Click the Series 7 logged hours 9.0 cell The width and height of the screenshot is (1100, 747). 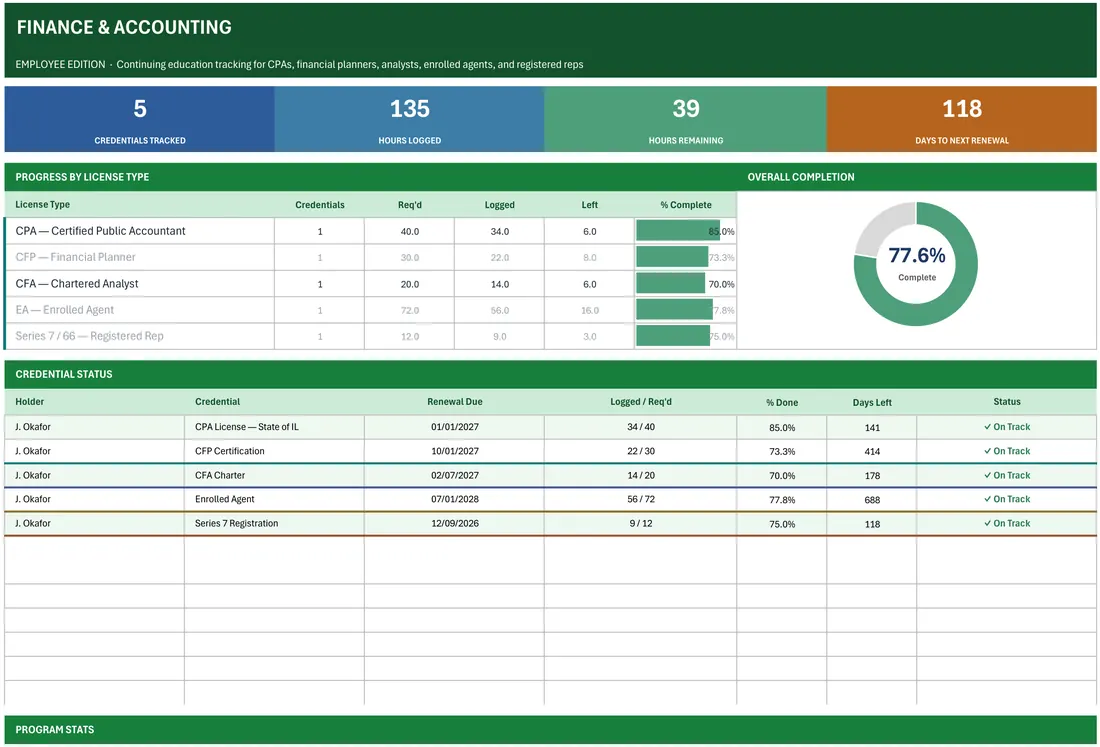[x=499, y=337]
